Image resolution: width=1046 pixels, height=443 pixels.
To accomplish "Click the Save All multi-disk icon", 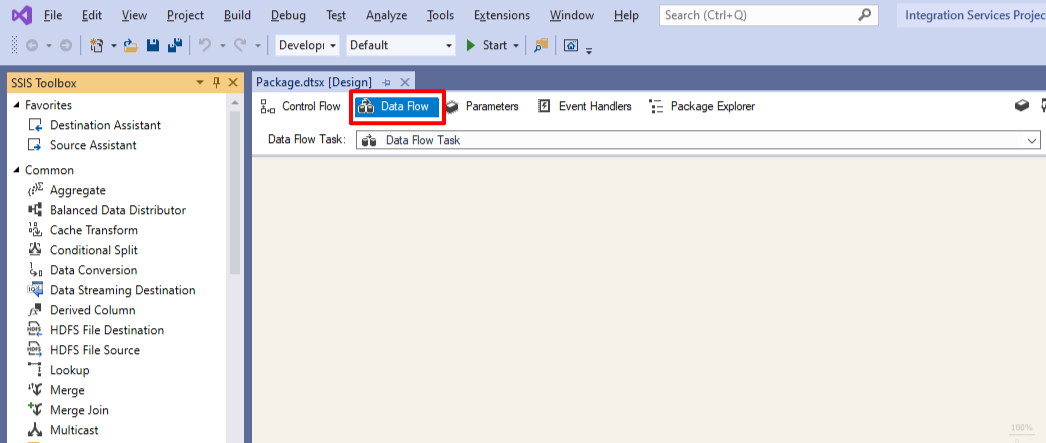I will [x=175, y=45].
